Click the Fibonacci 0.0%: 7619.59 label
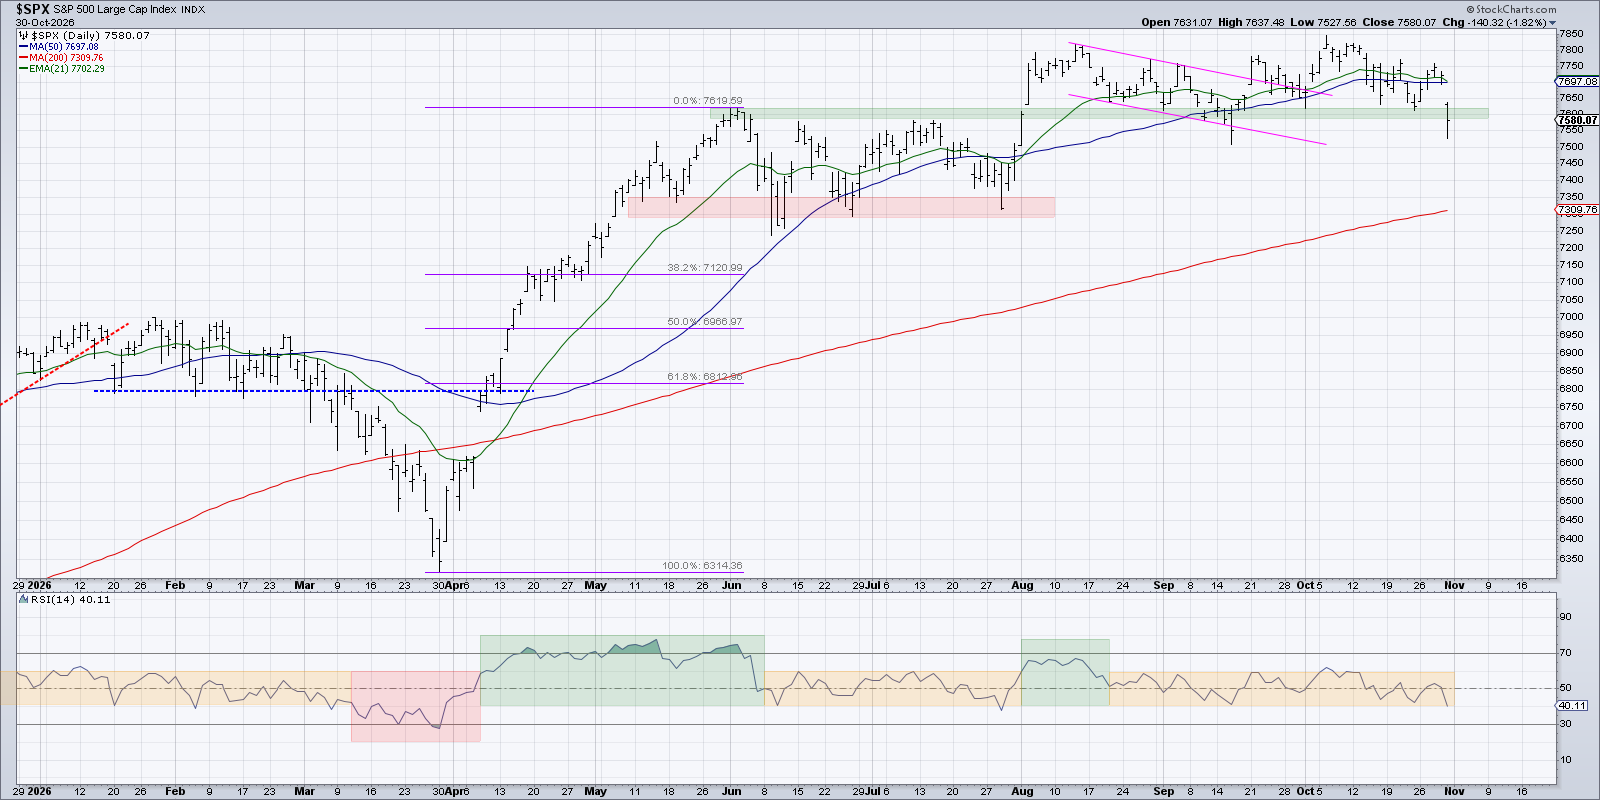This screenshot has height=800, width=1600. point(707,101)
